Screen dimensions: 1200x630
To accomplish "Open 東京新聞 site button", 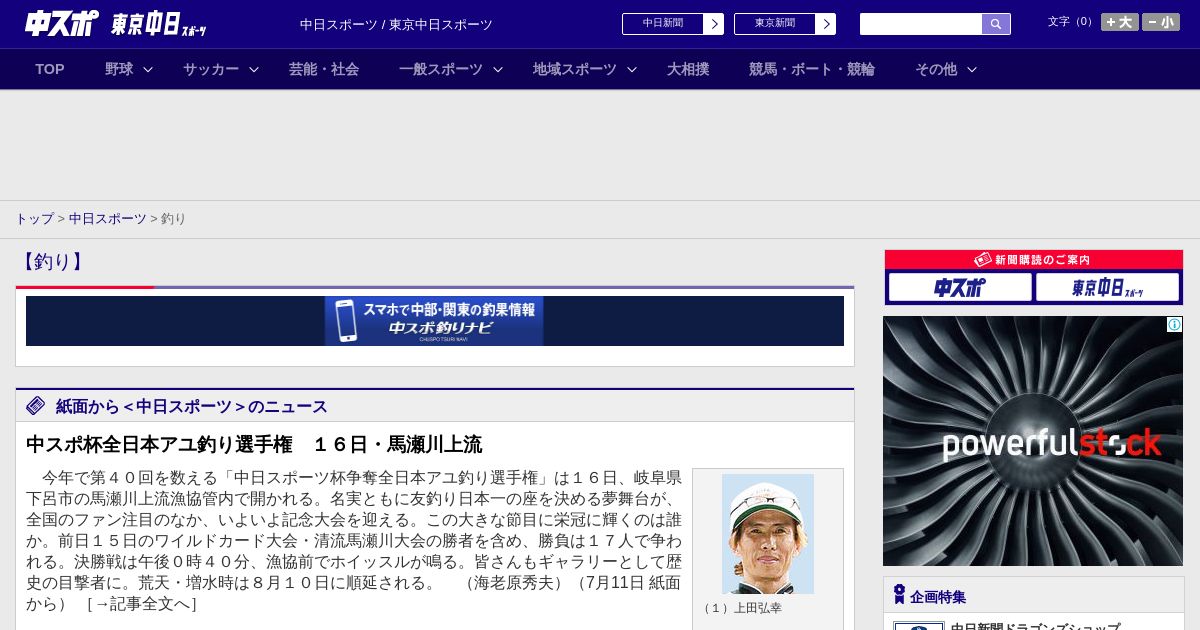I will pos(775,24).
